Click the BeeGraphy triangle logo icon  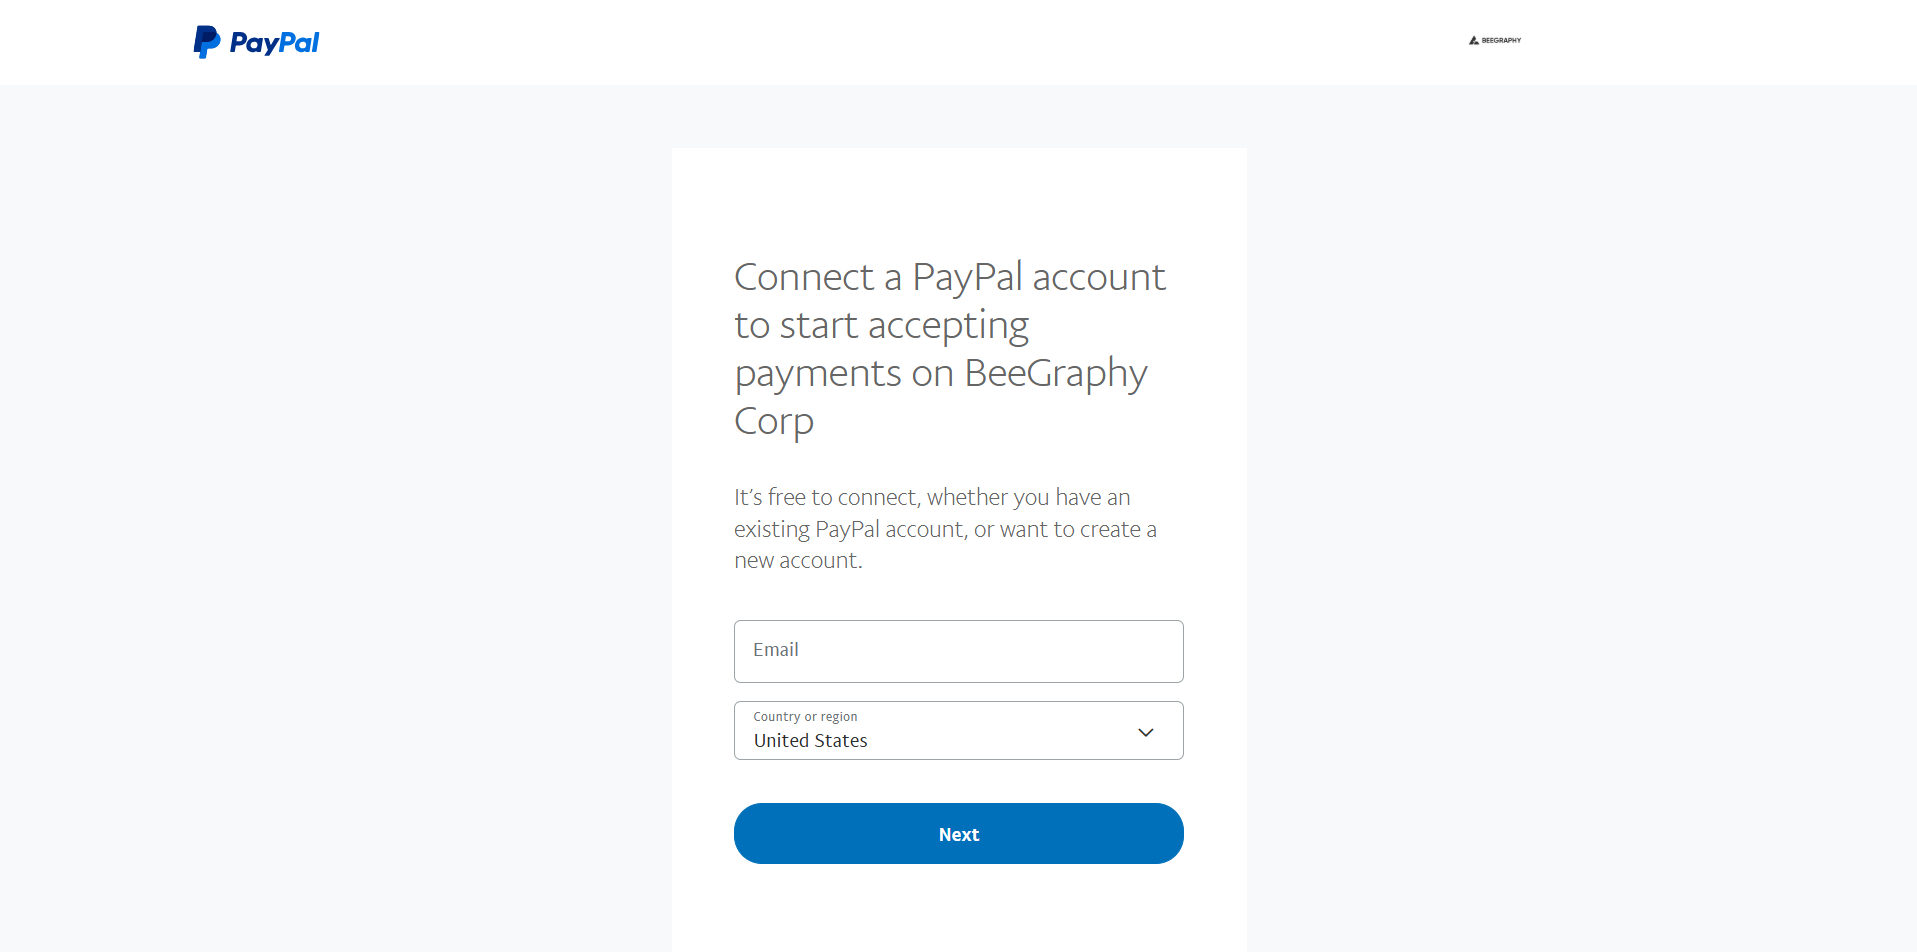[x=1473, y=40]
